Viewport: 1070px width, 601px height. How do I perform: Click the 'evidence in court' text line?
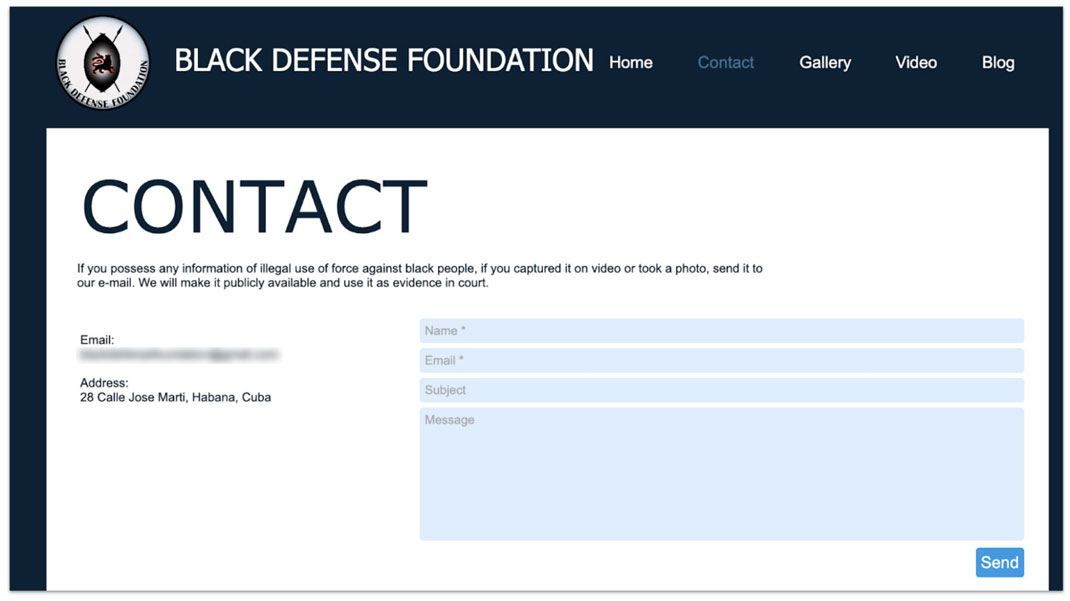(282, 283)
